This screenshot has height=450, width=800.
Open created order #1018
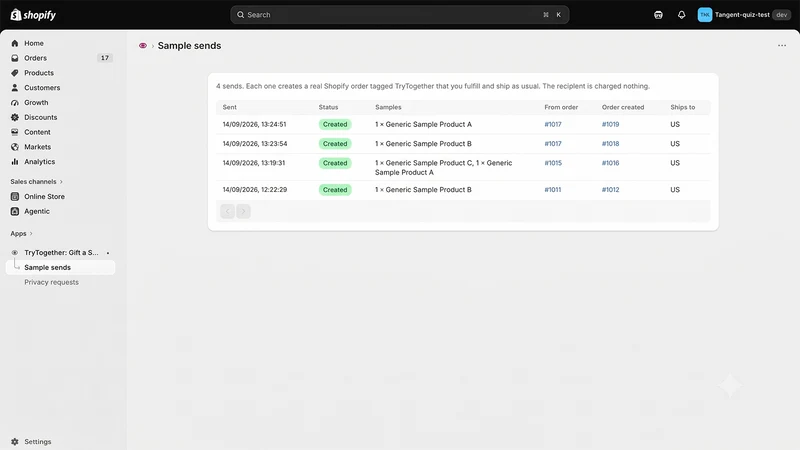[x=610, y=144]
